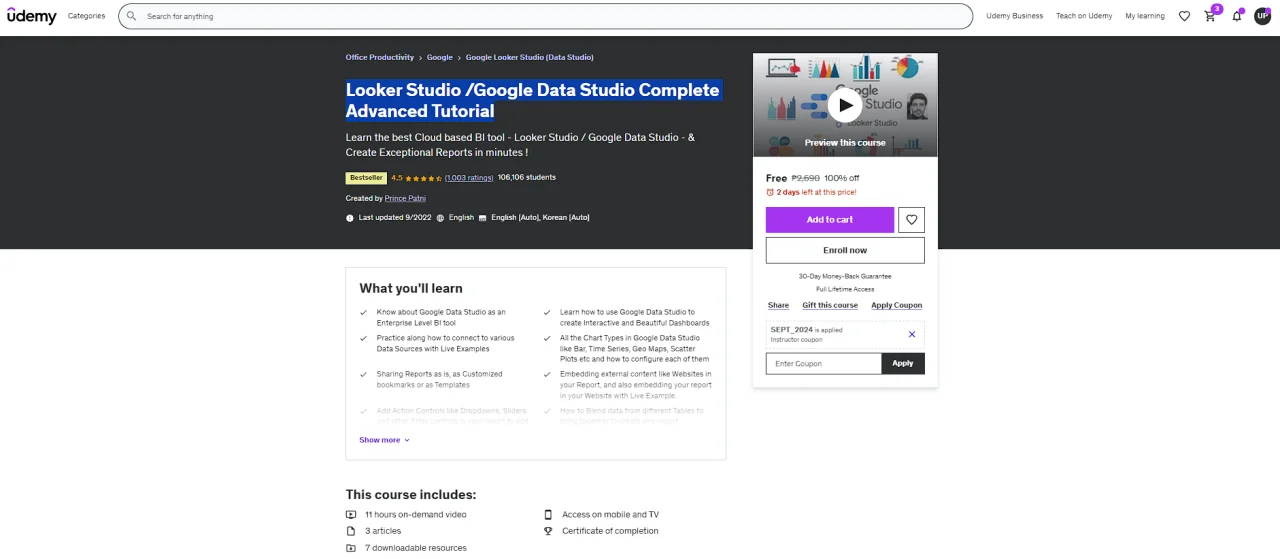Expand the Show more section
The width and height of the screenshot is (1280, 559).
384,440
